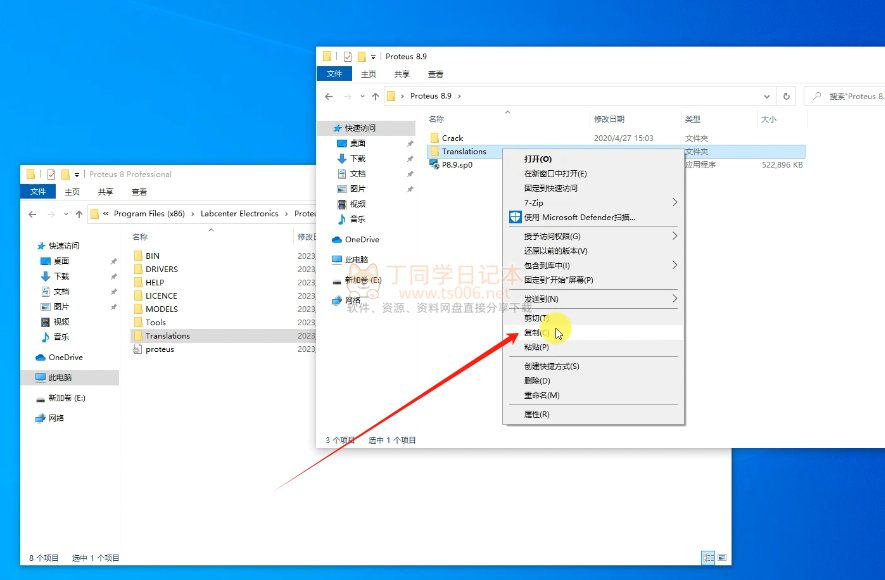Click up-folder arrow in Proteus 8.9 window
The image size is (885, 580).
pyautogui.click(x=375, y=96)
